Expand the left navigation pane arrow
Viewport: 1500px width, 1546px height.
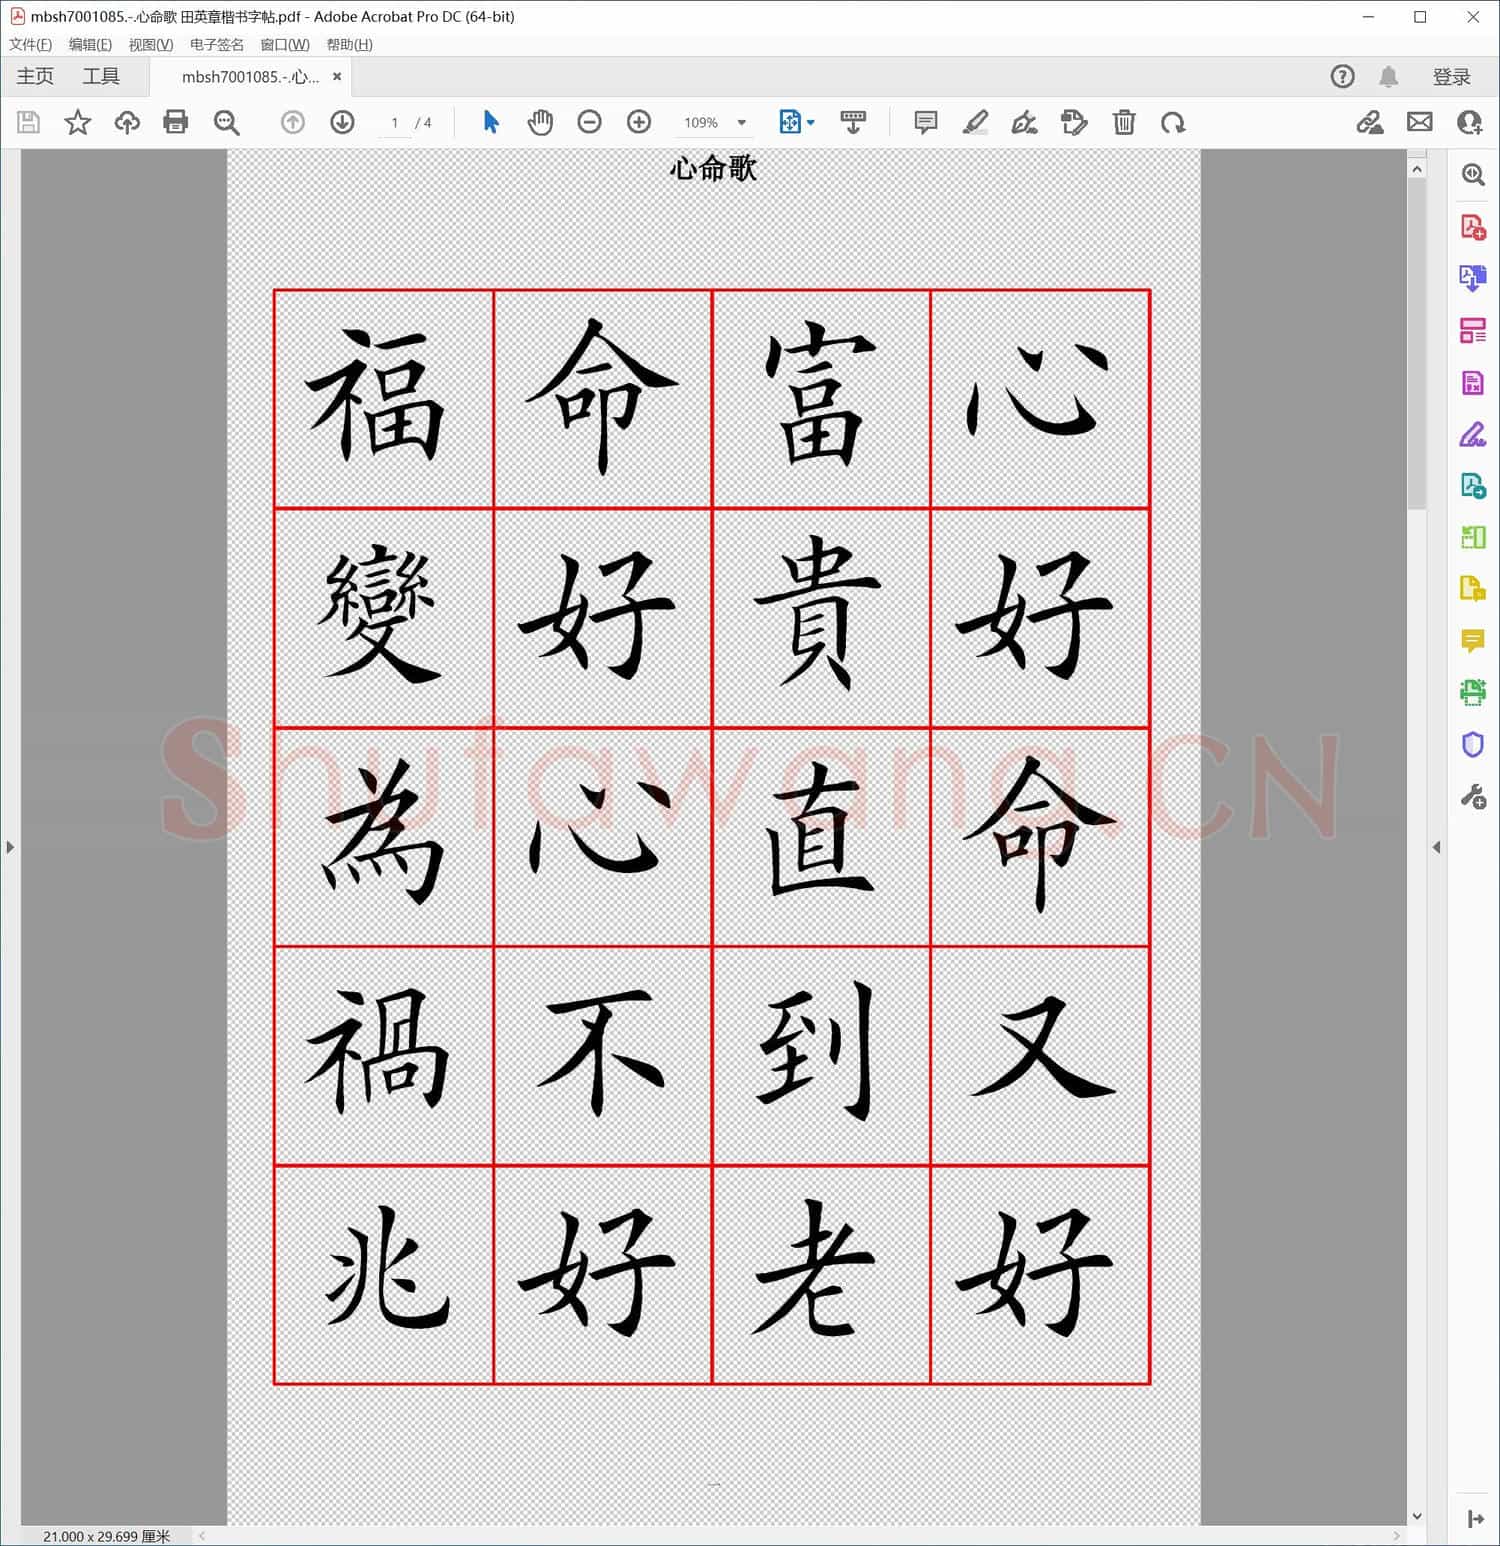tap(10, 846)
